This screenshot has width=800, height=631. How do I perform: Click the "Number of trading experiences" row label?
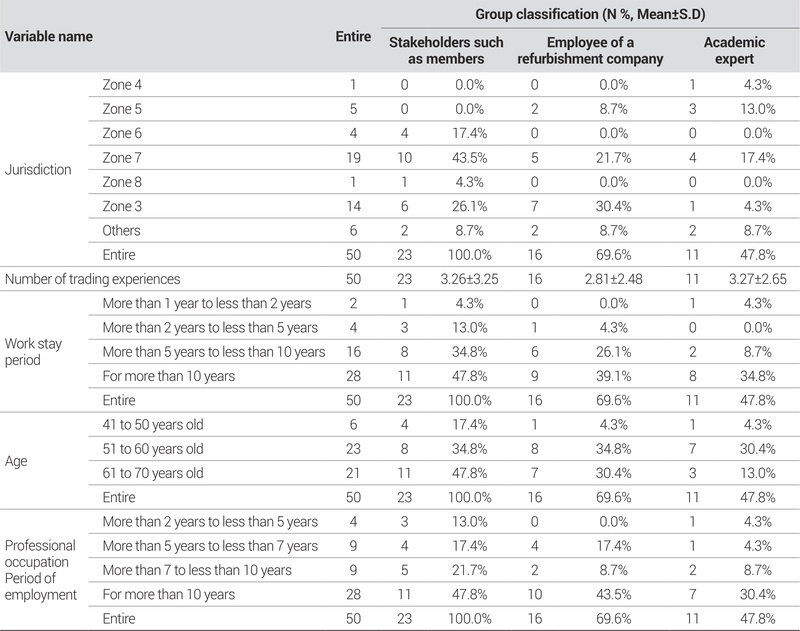coord(95,277)
